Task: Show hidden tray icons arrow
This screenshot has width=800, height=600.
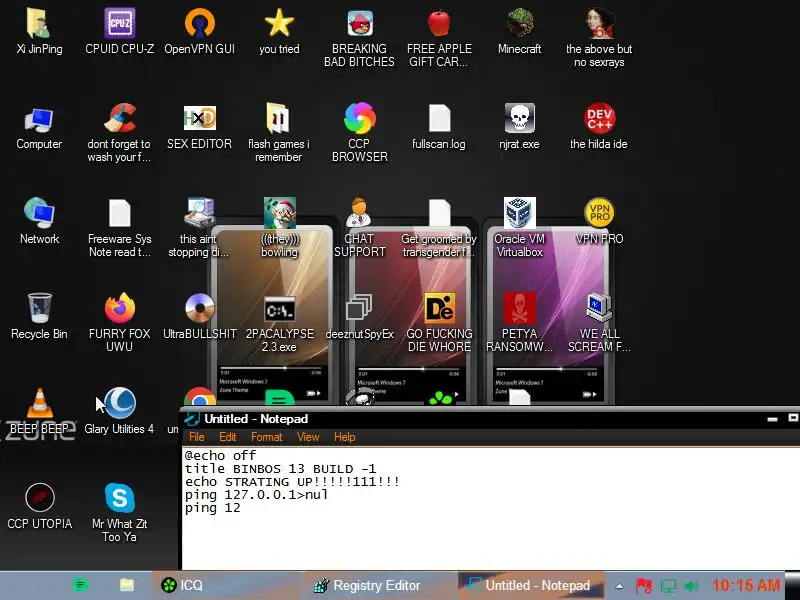Action: [619, 586]
